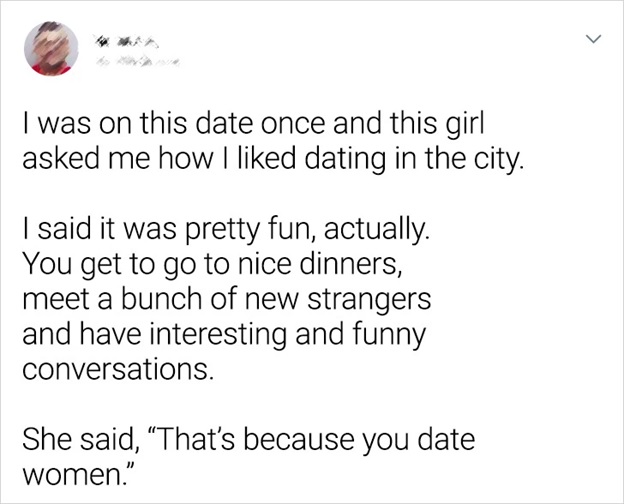
Task: Click the line beginning "She said"
Action: [244, 441]
